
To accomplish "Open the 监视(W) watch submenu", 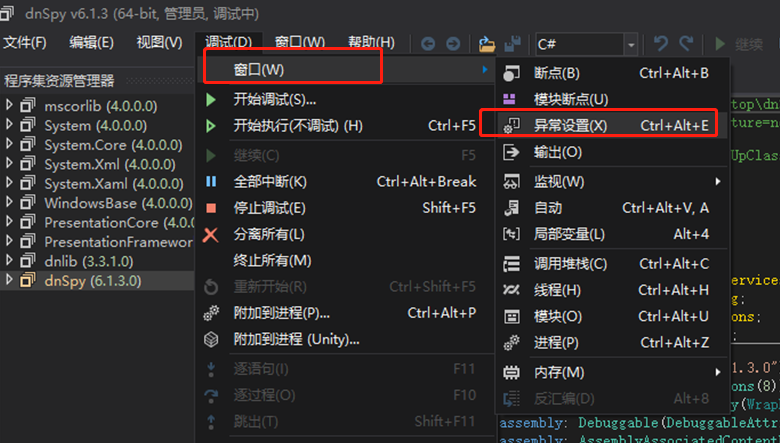I will (x=612, y=182).
